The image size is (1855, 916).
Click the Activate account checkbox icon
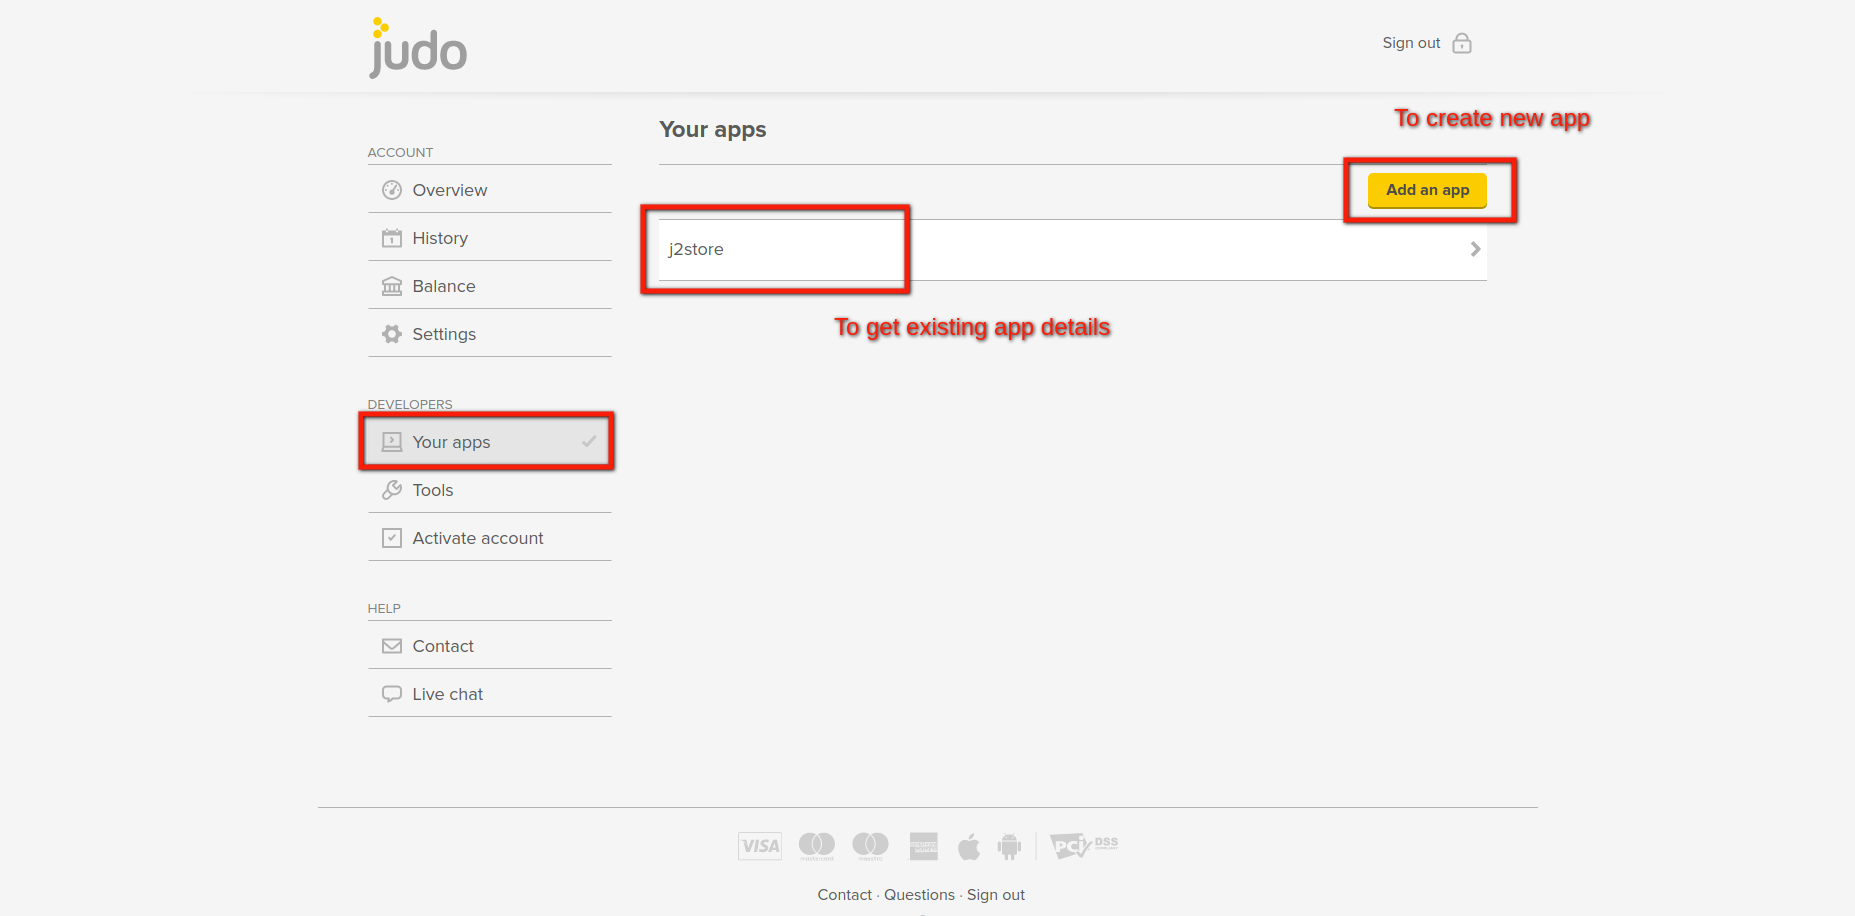[392, 538]
